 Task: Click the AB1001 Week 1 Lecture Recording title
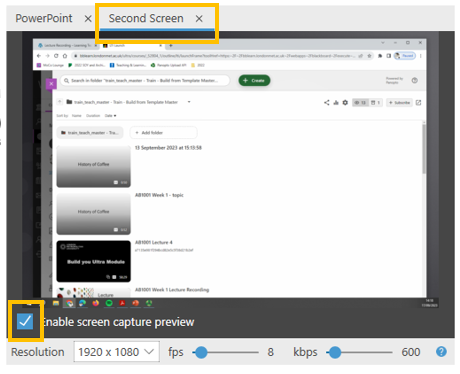[172, 290]
